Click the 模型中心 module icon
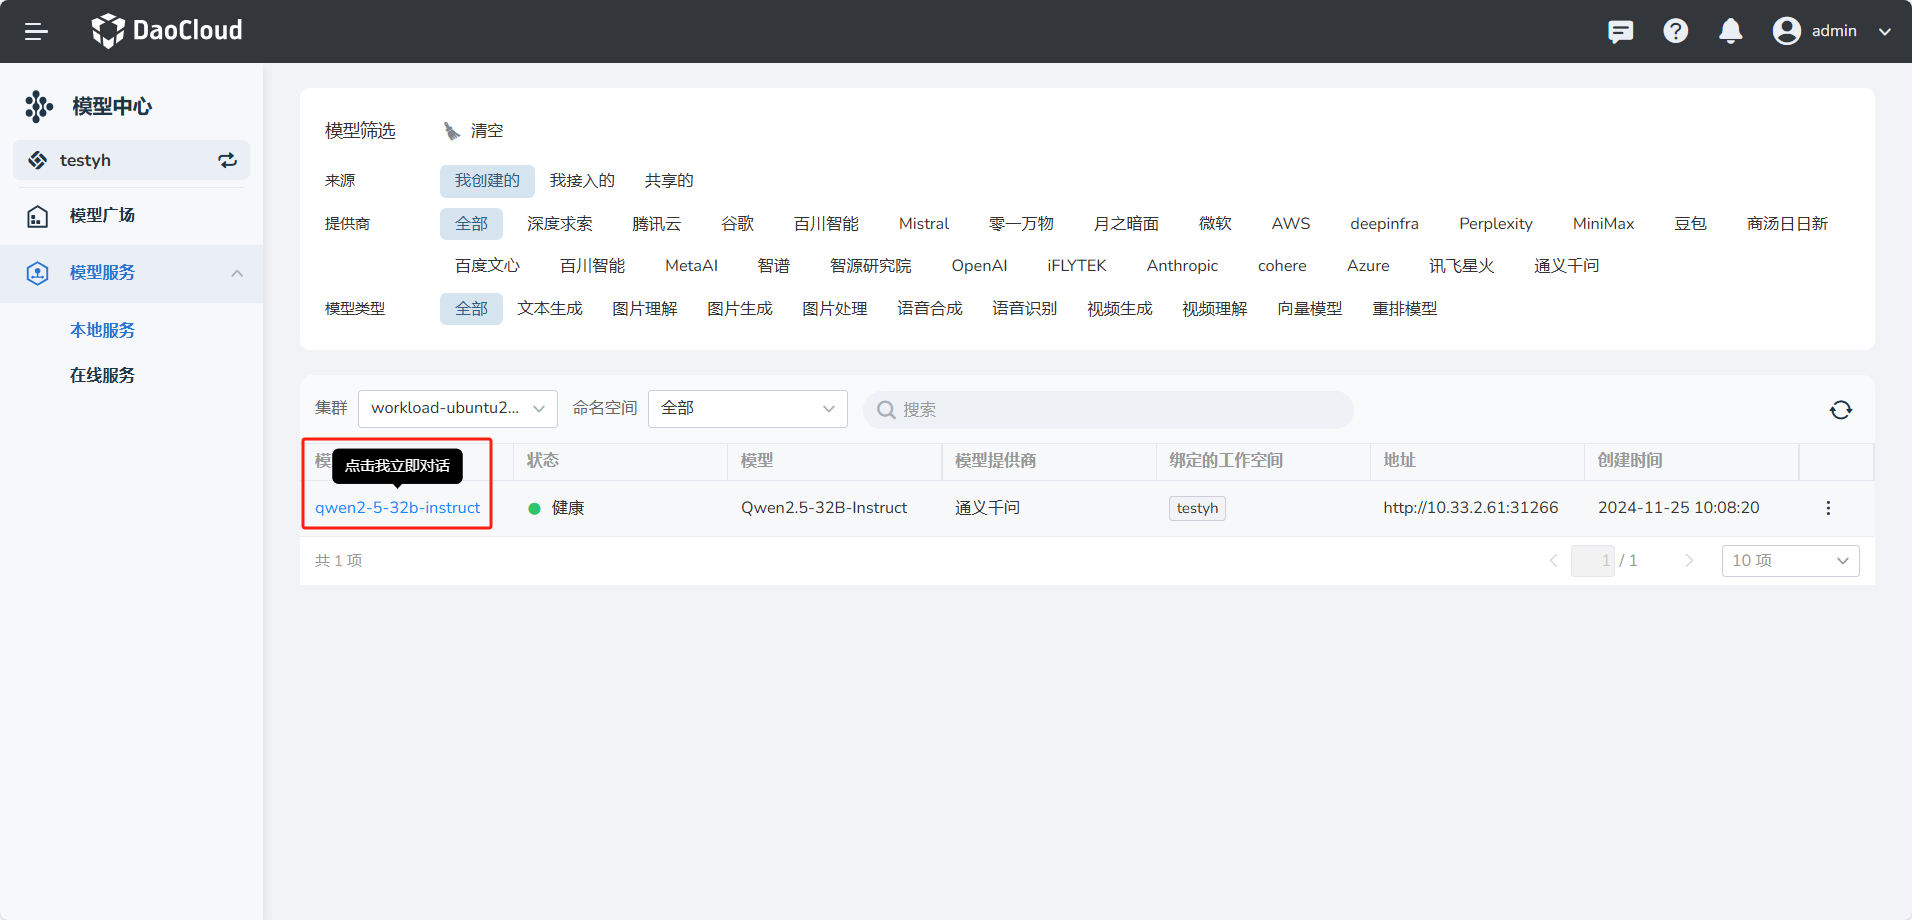This screenshot has height=920, width=1912. coord(39,106)
